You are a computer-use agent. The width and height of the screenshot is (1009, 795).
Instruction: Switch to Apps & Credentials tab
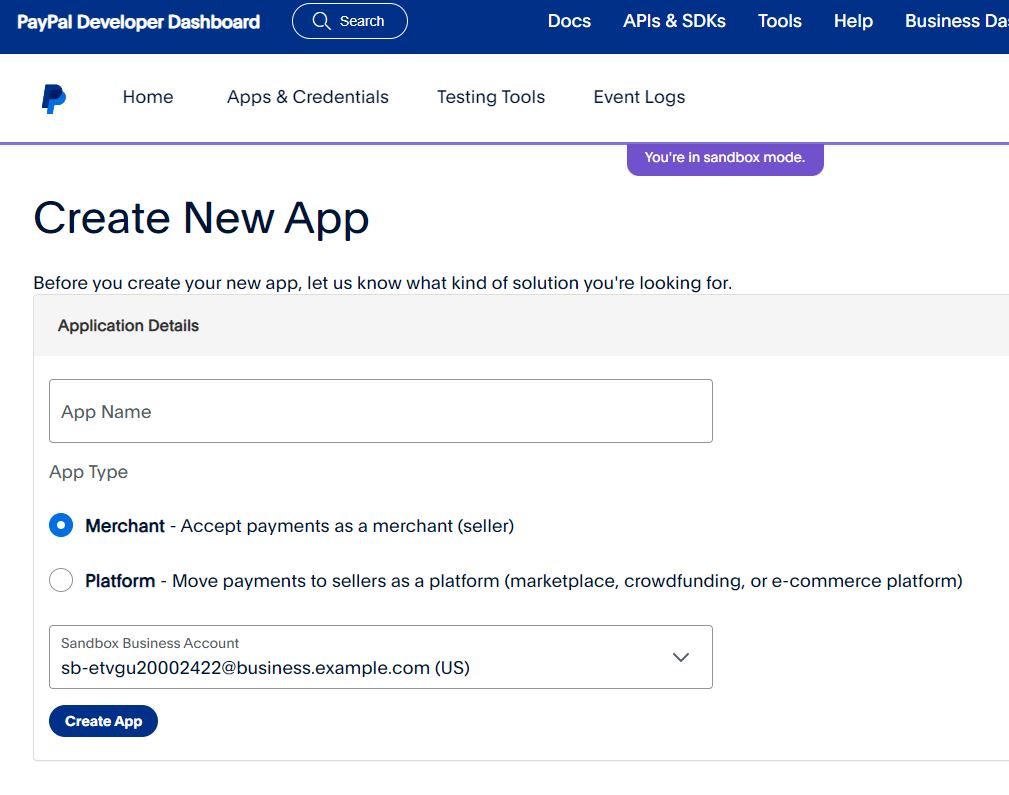coord(307,97)
